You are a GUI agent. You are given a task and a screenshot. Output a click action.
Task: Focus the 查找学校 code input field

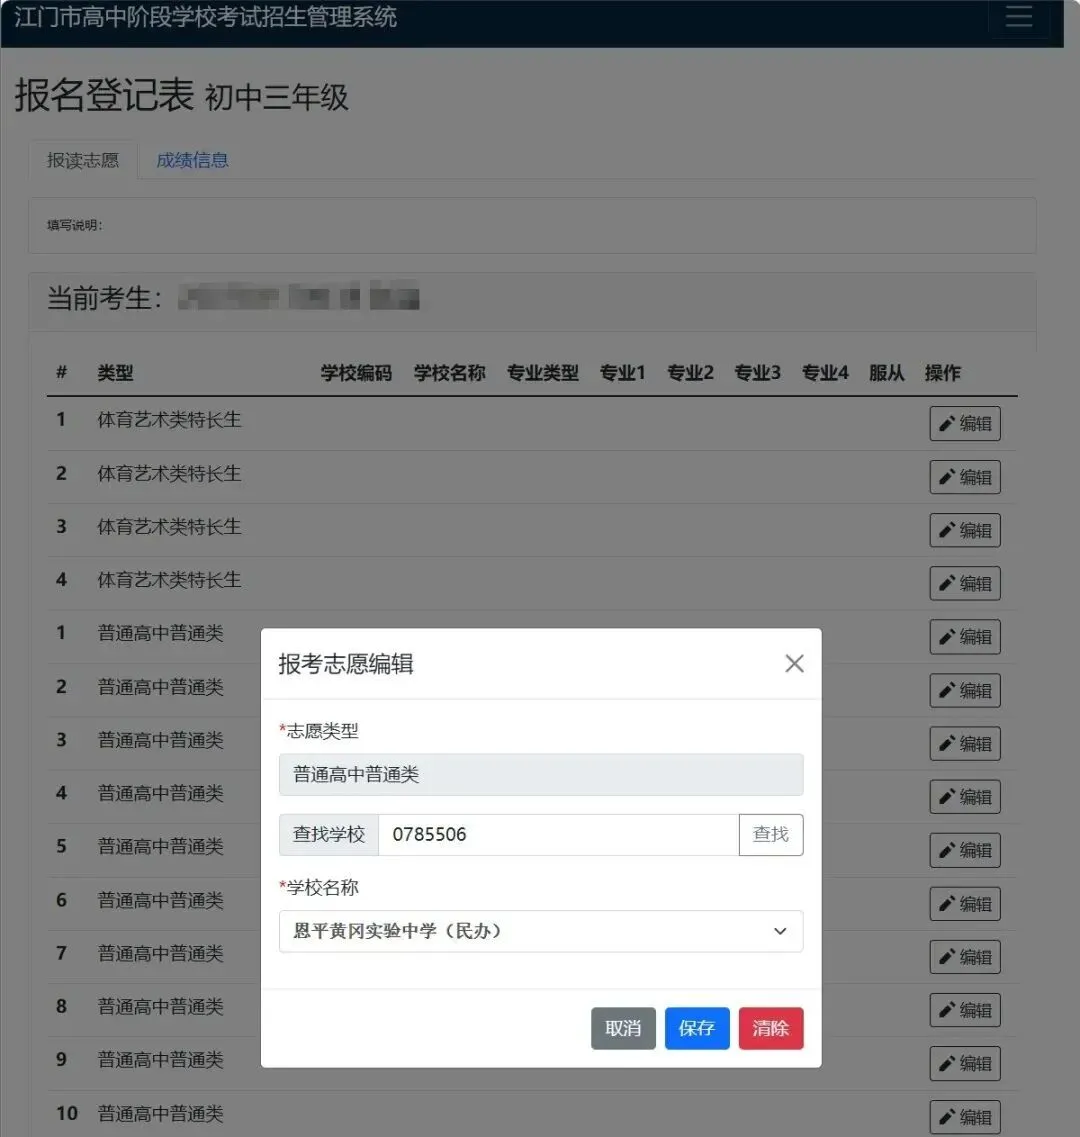point(558,835)
